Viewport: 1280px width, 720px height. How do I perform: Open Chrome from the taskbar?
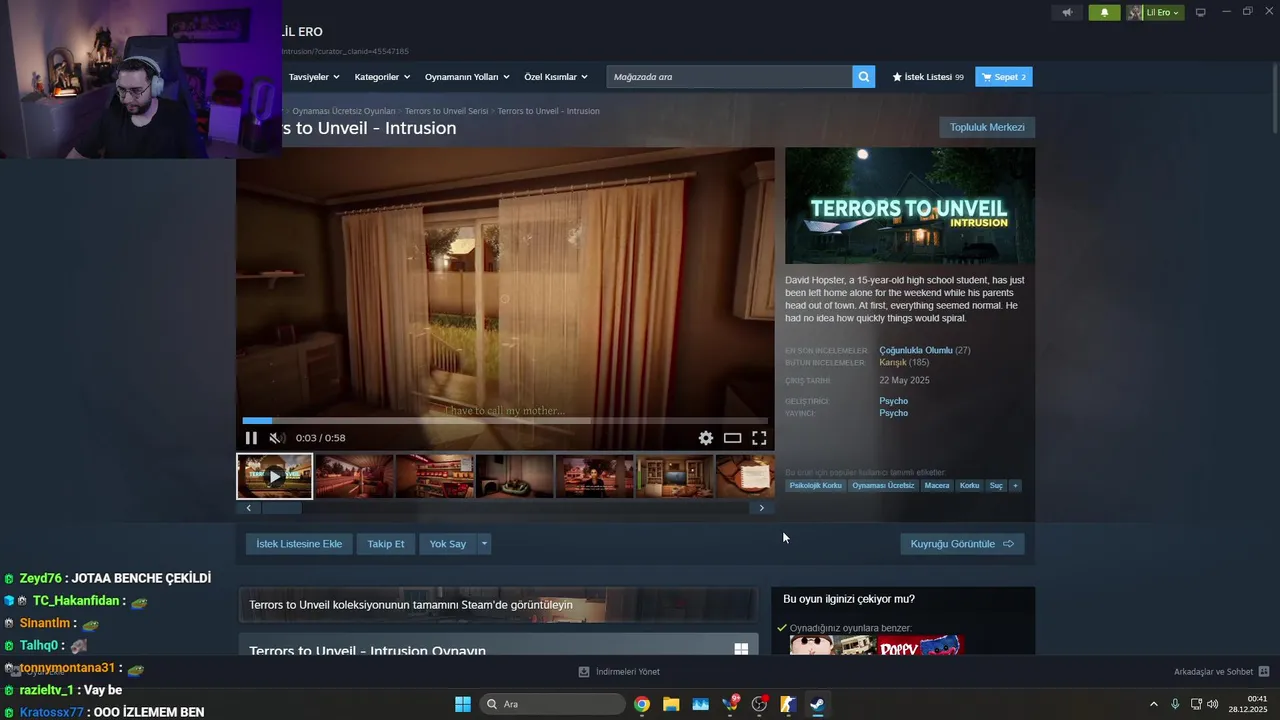point(642,704)
